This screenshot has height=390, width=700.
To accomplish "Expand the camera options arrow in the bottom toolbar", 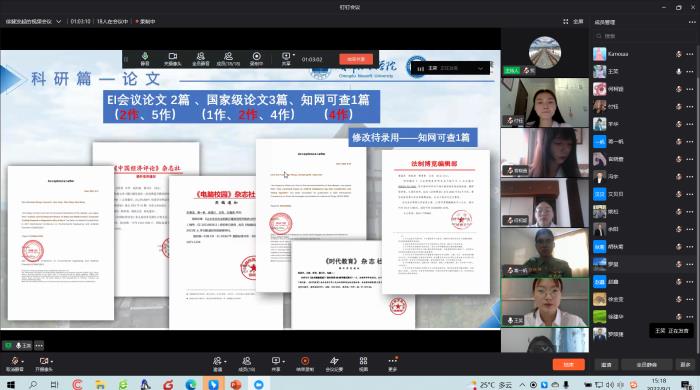I will (52, 361).
